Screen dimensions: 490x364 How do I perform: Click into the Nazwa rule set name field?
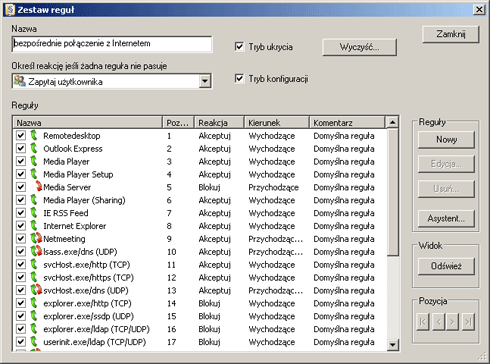(112, 44)
